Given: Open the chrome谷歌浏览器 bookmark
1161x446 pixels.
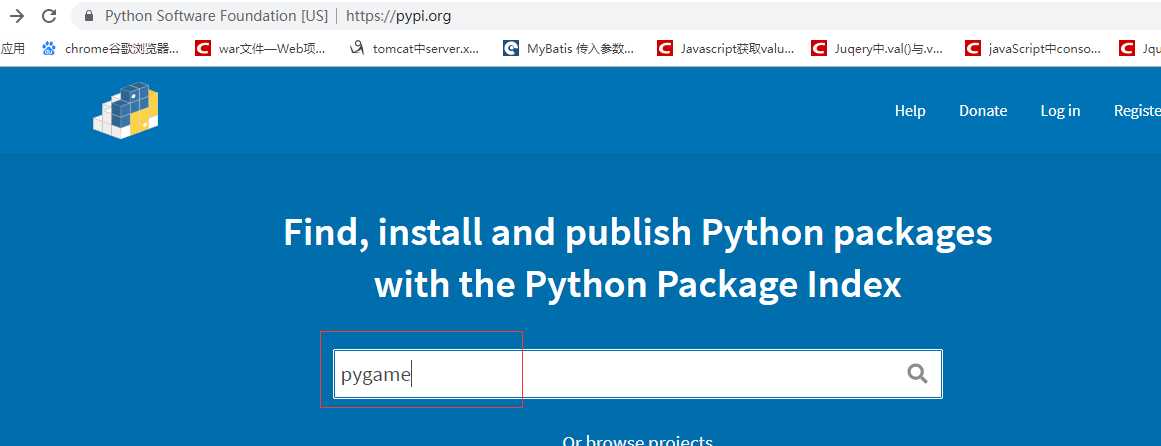Looking at the screenshot, I should point(110,49).
